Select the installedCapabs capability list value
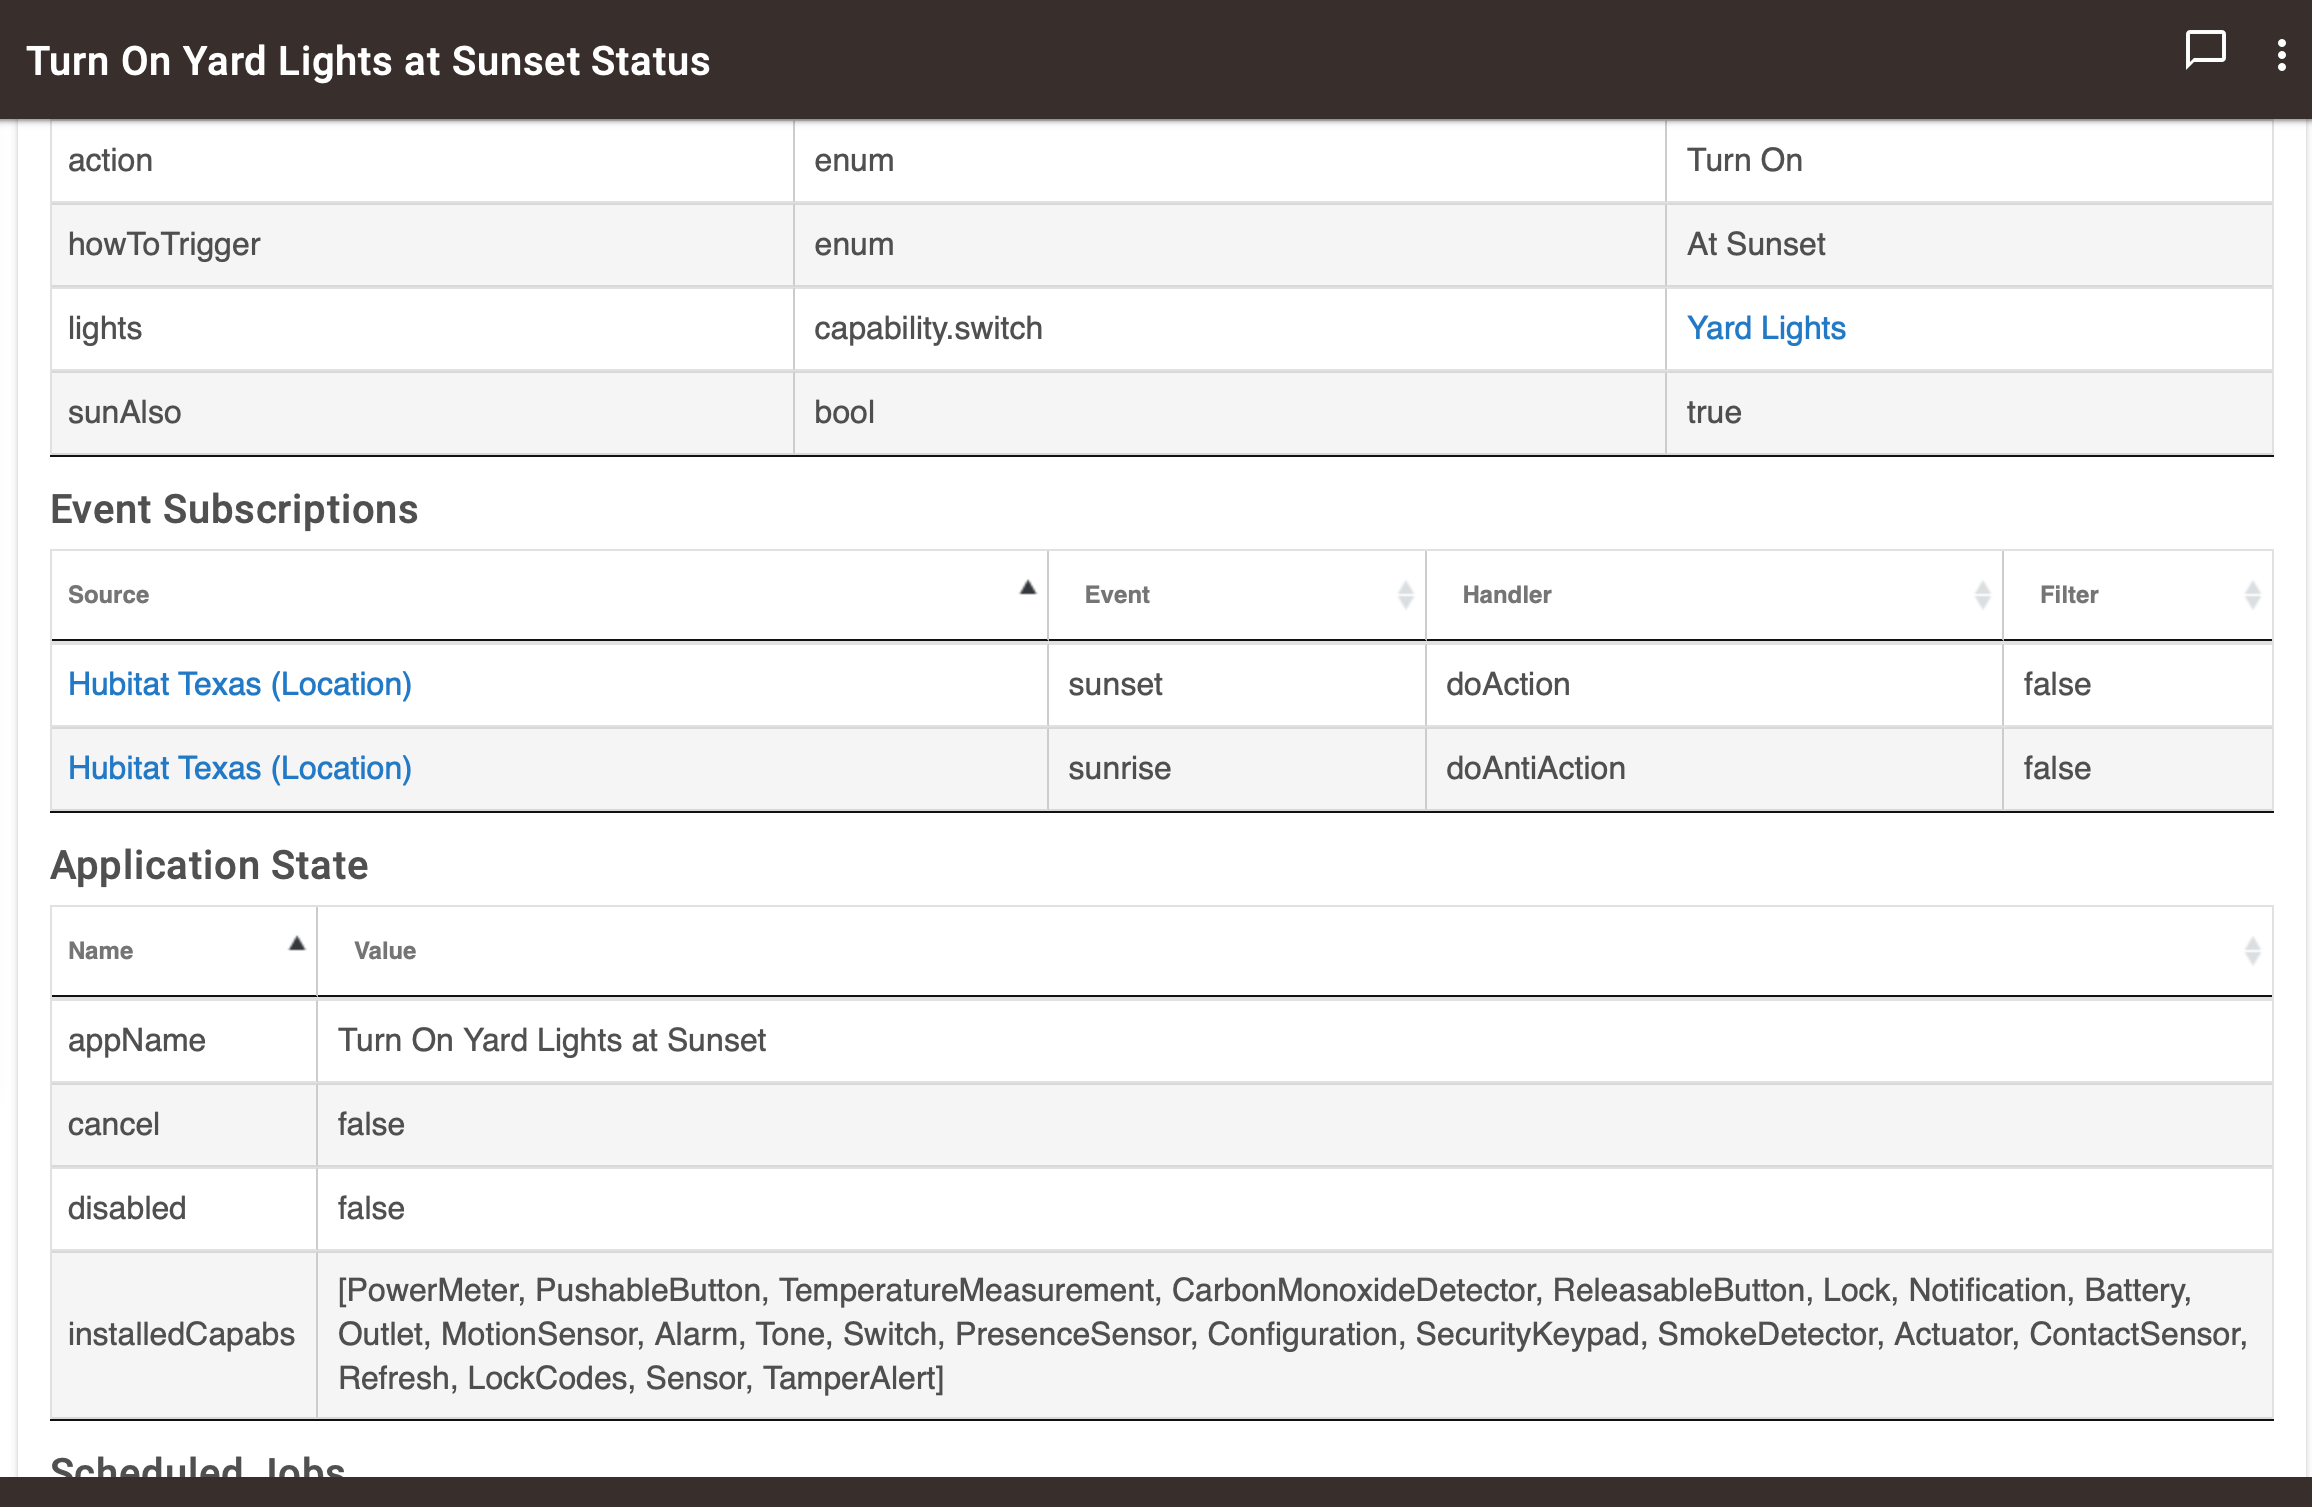Screen dimensions: 2312x1507 click(1295, 1334)
